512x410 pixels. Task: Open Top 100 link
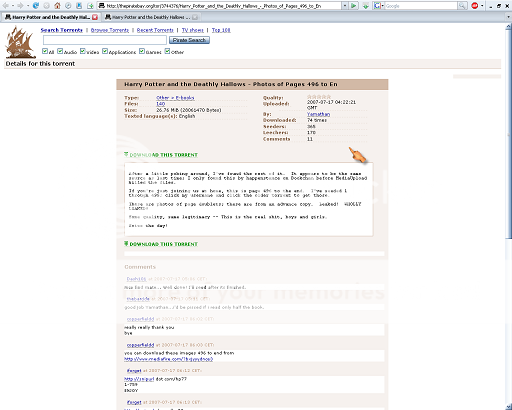[221, 30]
